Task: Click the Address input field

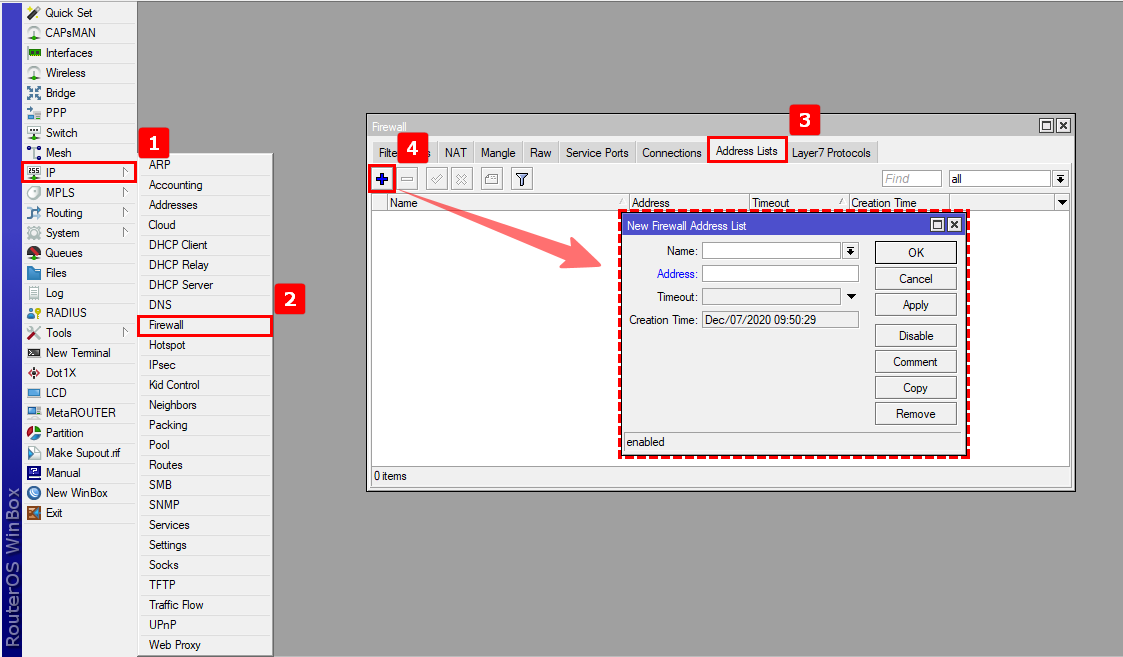Action: 780,274
